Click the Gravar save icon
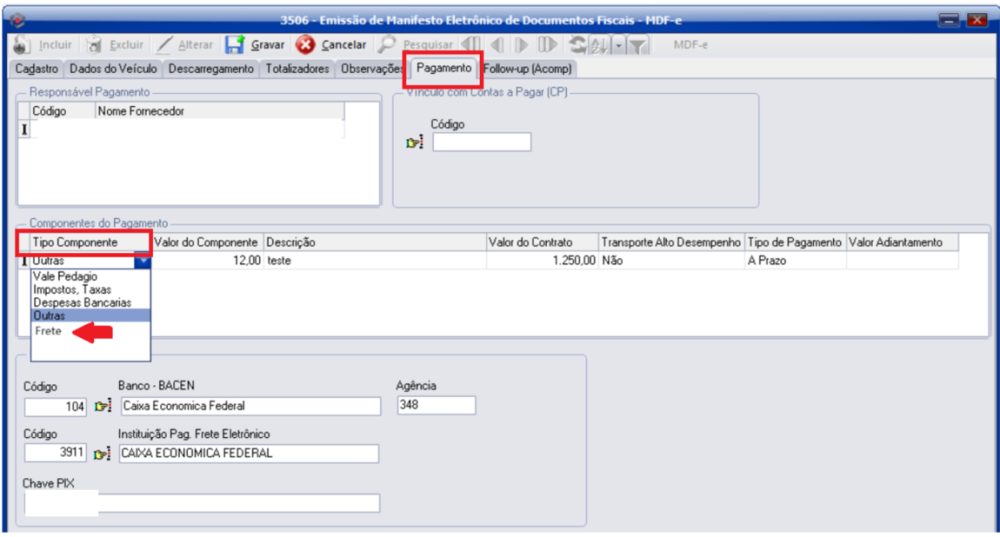This screenshot has width=1000, height=537. point(235,45)
